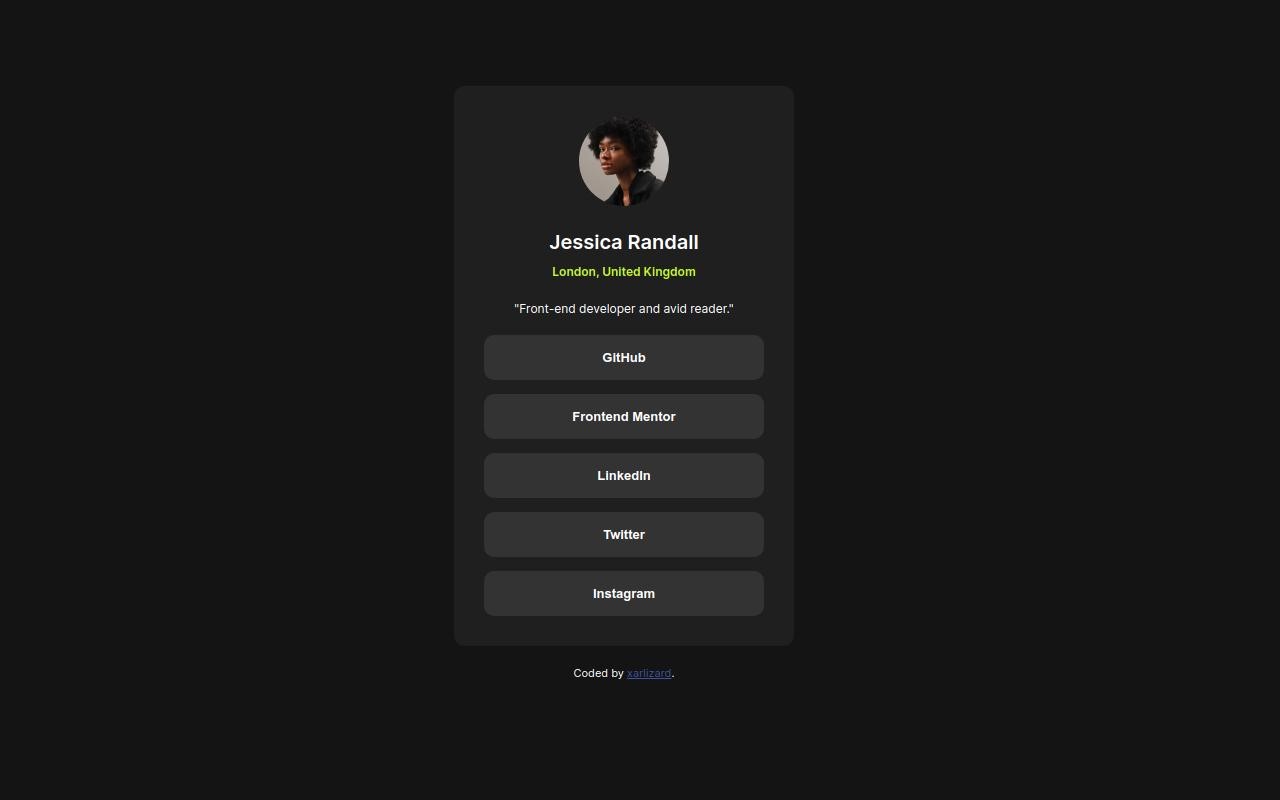Click the Coded by footer text
Screen dimensions: 1280x800
(598, 673)
